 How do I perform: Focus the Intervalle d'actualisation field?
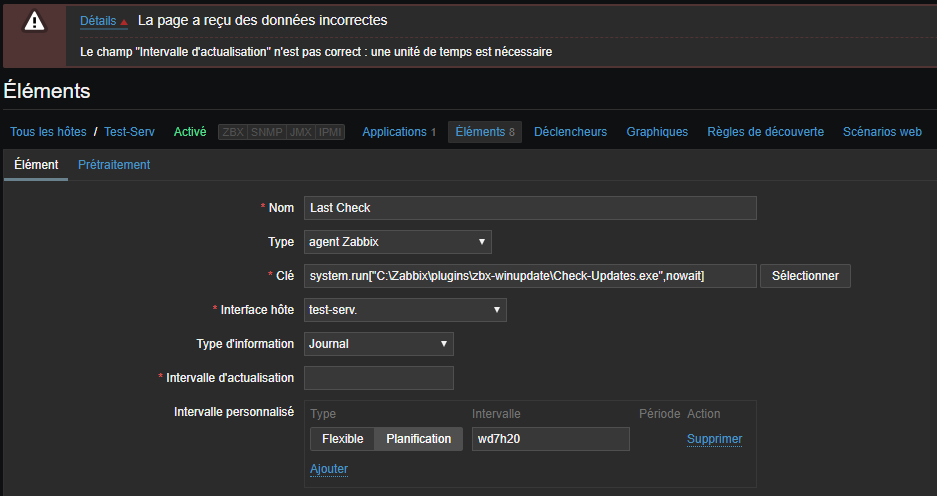click(x=379, y=378)
